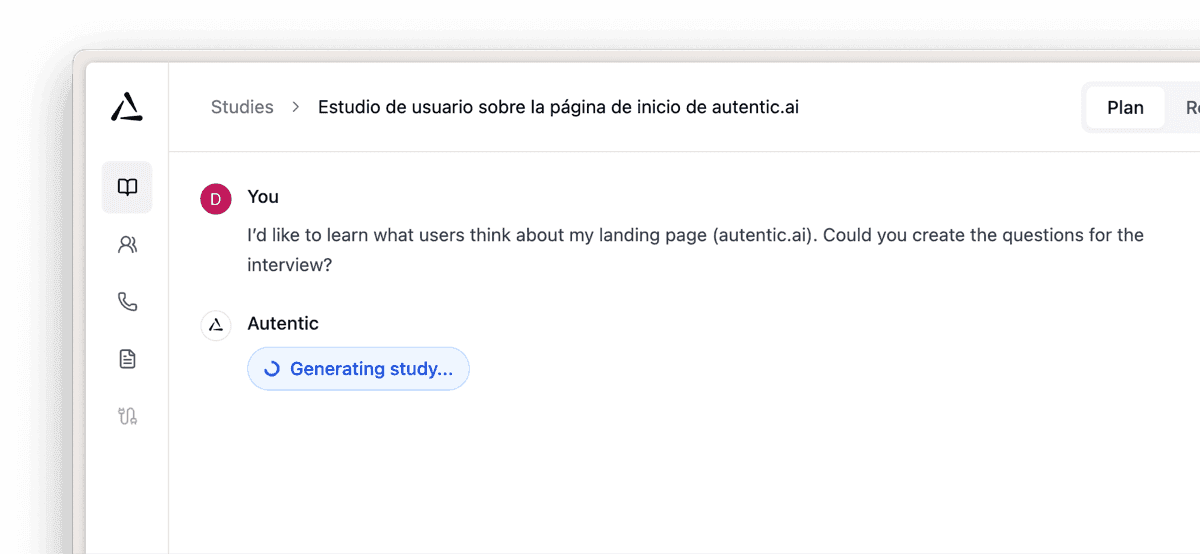1200x554 pixels.
Task: Click the study title in the breadcrumb
Action: [558, 107]
